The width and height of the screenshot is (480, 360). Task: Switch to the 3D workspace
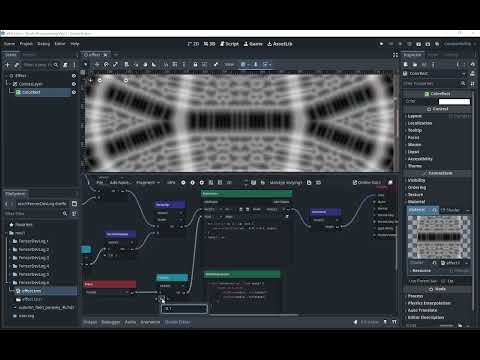click(210, 44)
